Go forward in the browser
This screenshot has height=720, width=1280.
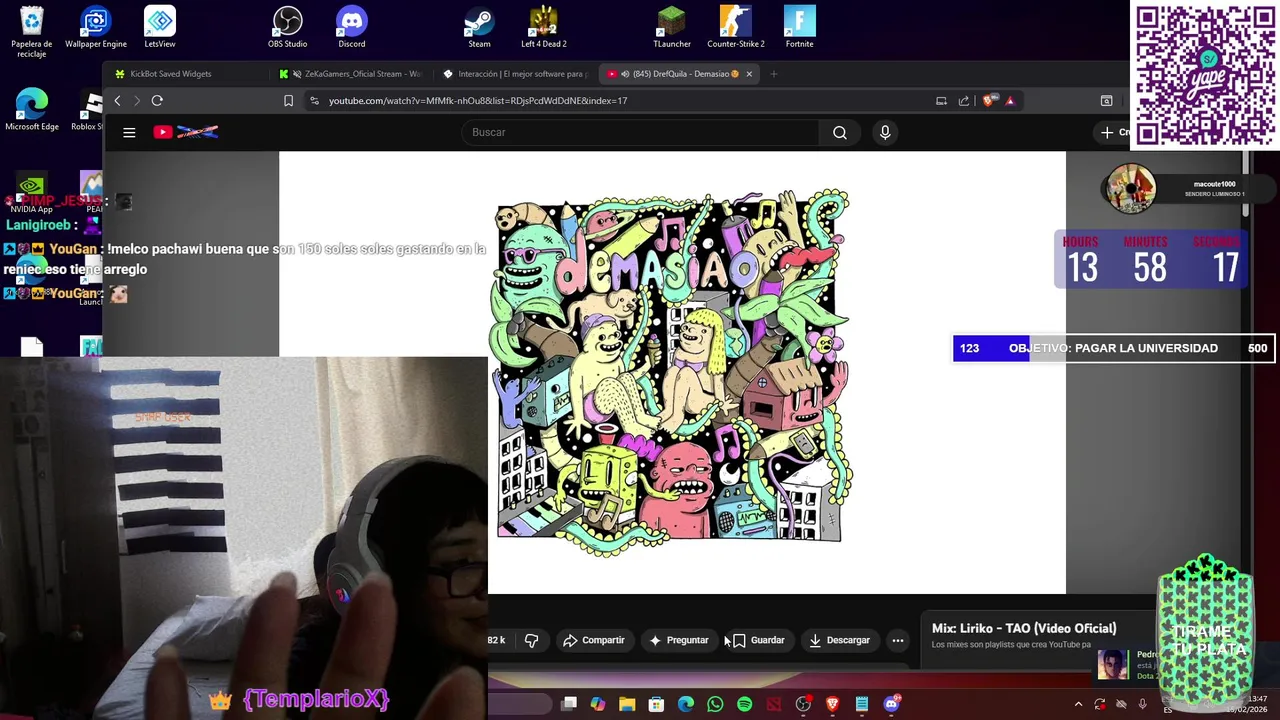click(x=137, y=101)
